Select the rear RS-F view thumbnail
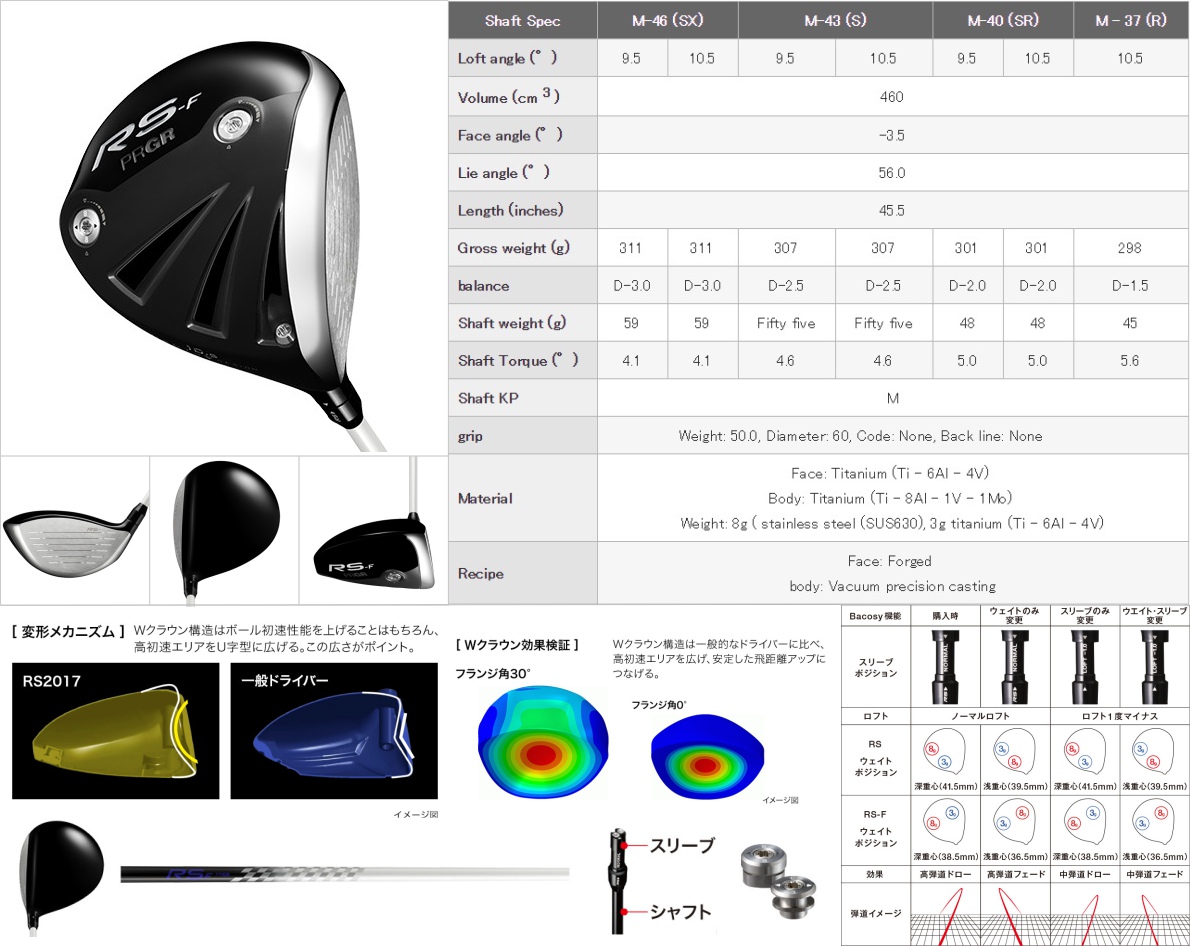This screenshot has width=1190, height=946. (x=373, y=530)
